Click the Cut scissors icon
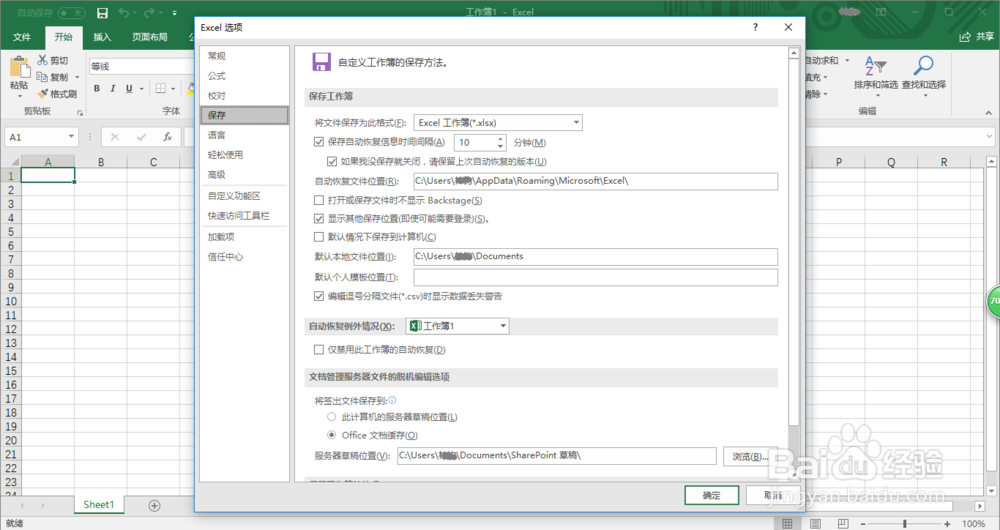 43,60
